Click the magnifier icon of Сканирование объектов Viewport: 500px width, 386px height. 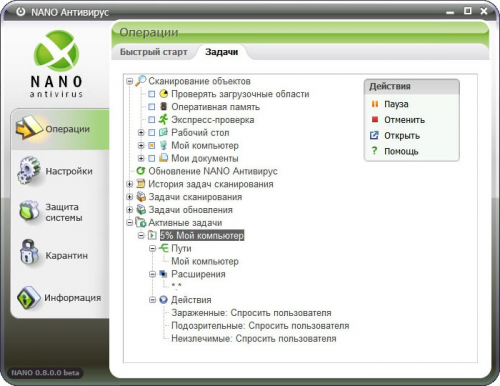(140, 80)
